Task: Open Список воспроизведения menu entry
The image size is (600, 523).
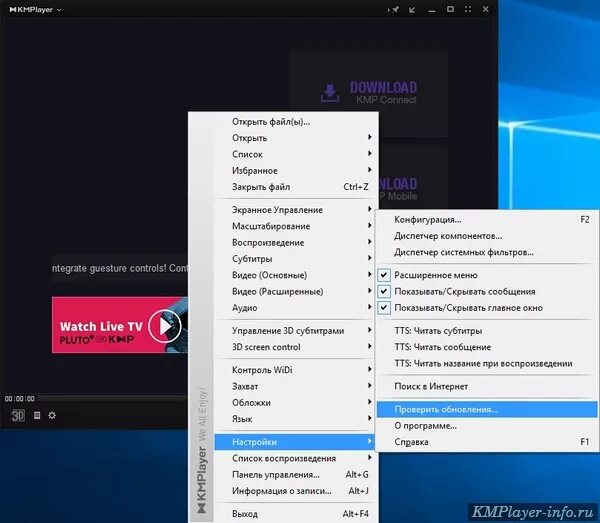Action: pos(296,458)
